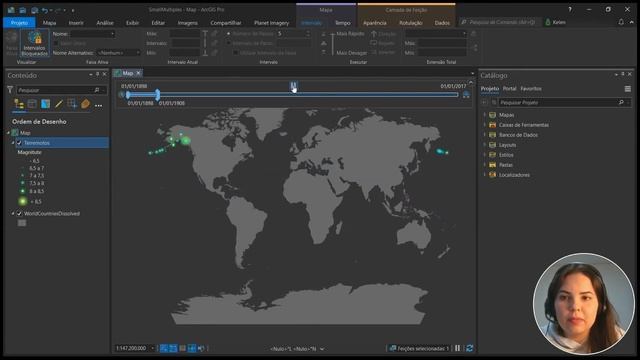
Task: Click the gray WorldCountriesDissolved symbol swatch
Action: pos(22,223)
